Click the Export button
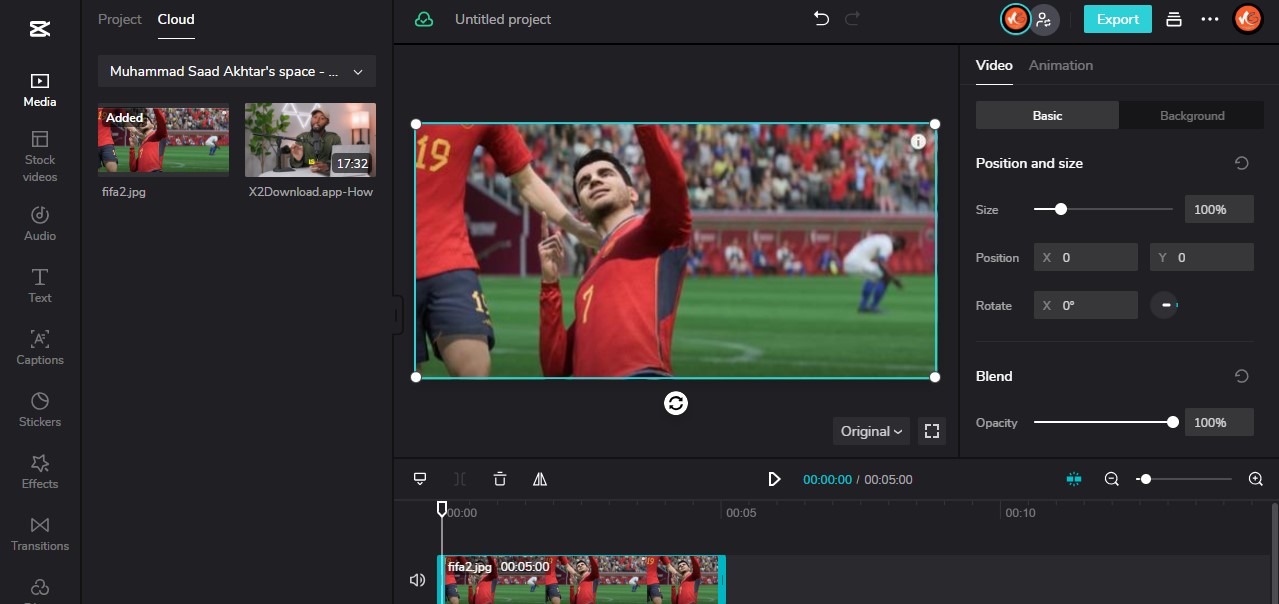 tap(1118, 19)
